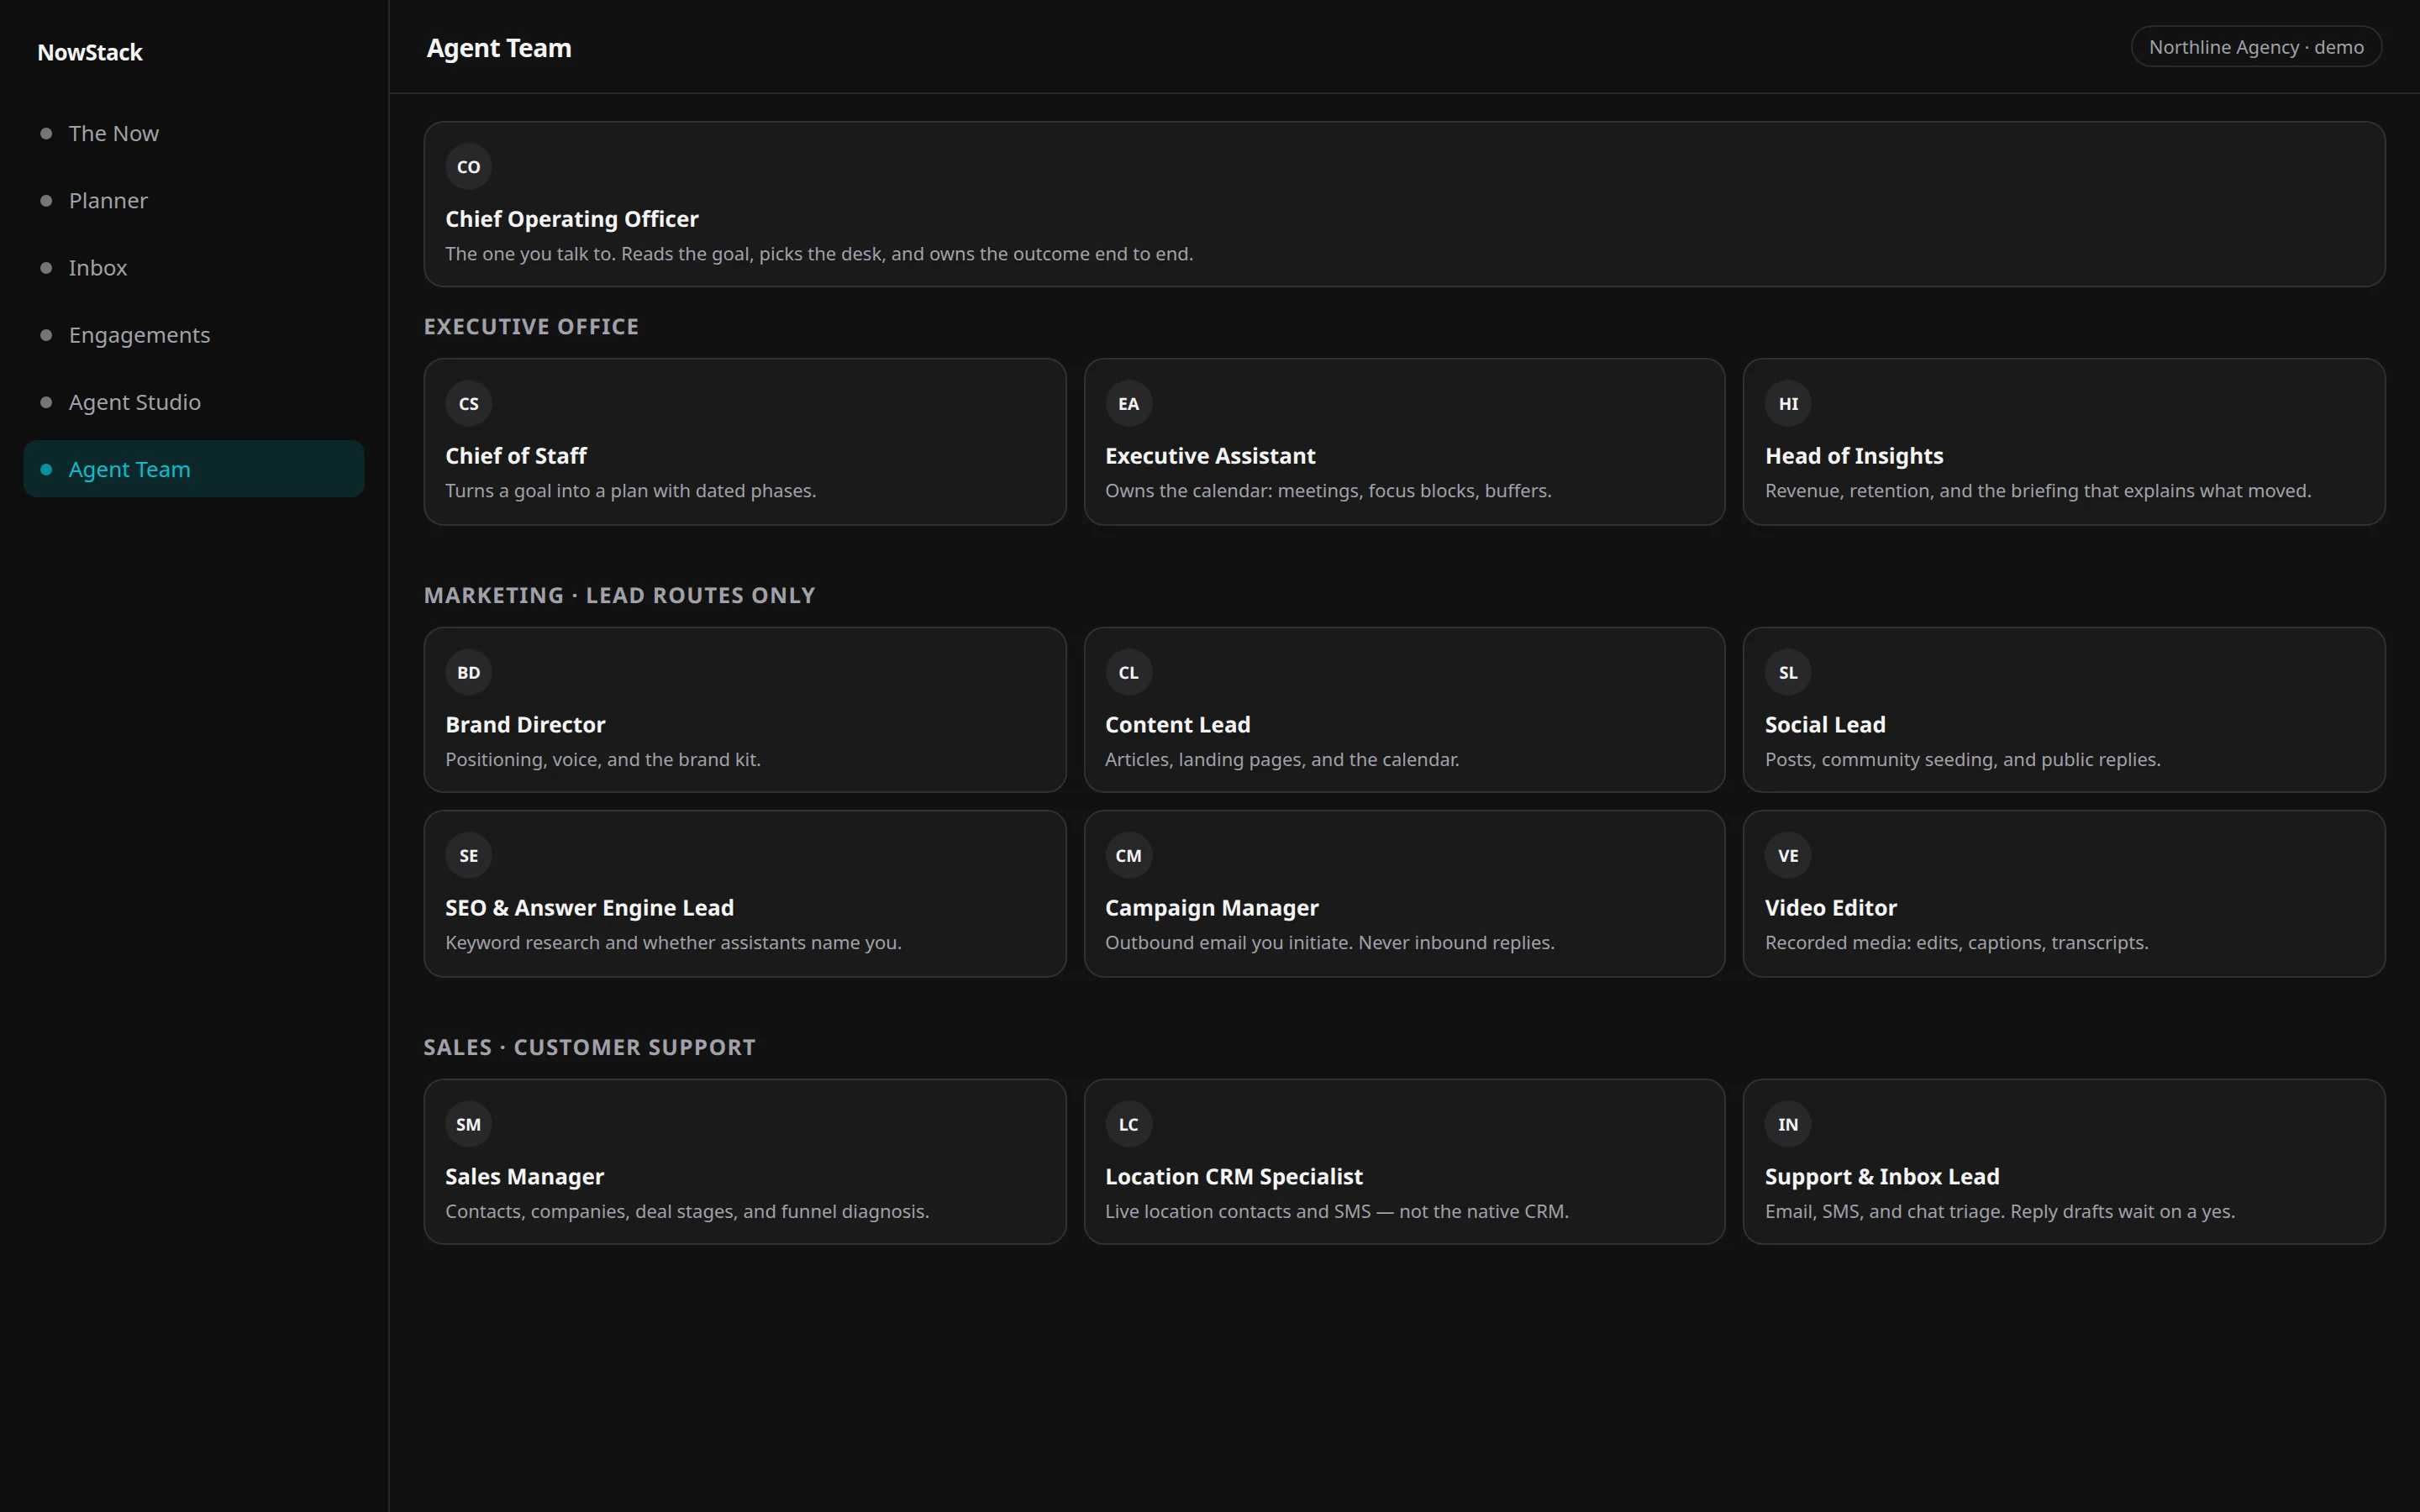Open the Support & Inbox Lead title
The image size is (2420, 1512).
tap(1882, 1177)
